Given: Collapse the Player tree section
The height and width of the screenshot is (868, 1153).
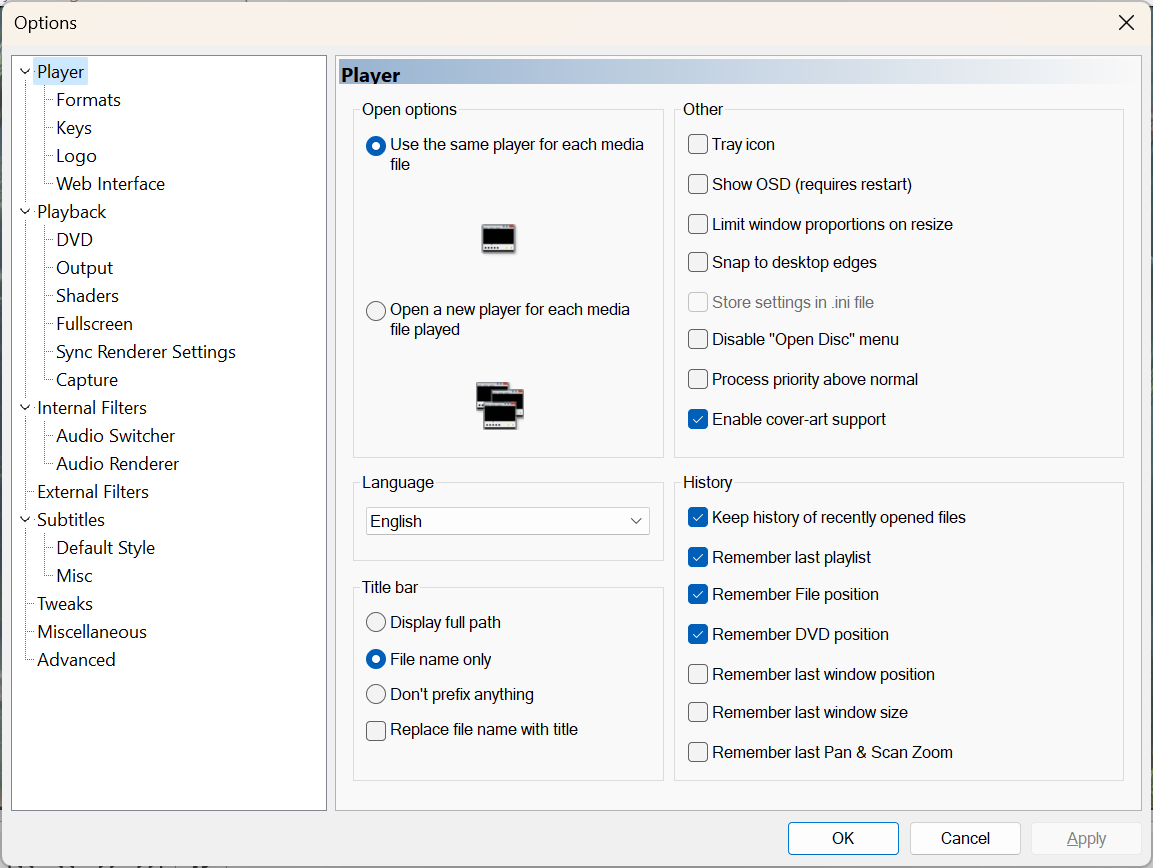Looking at the screenshot, I should click(23, 71).
